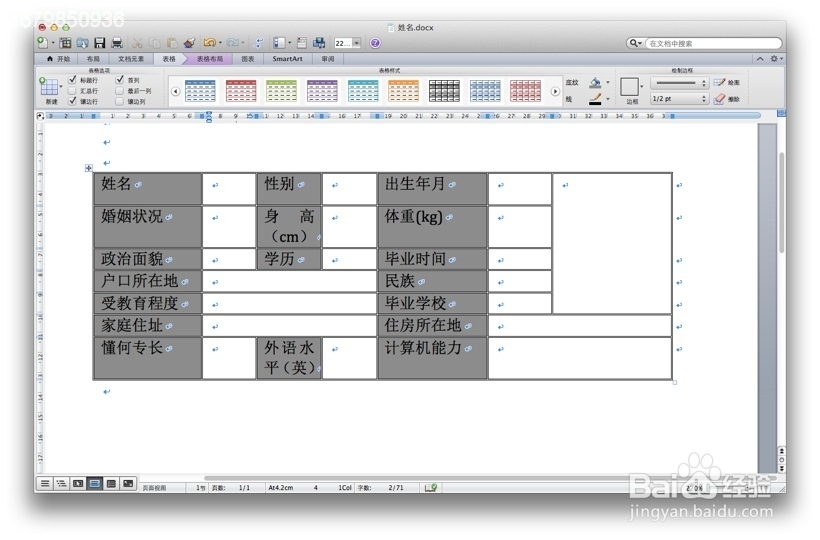The image size is (820, 540).
Task: Toggle show paragraph marks icon
Action: [x=258, y=43]
